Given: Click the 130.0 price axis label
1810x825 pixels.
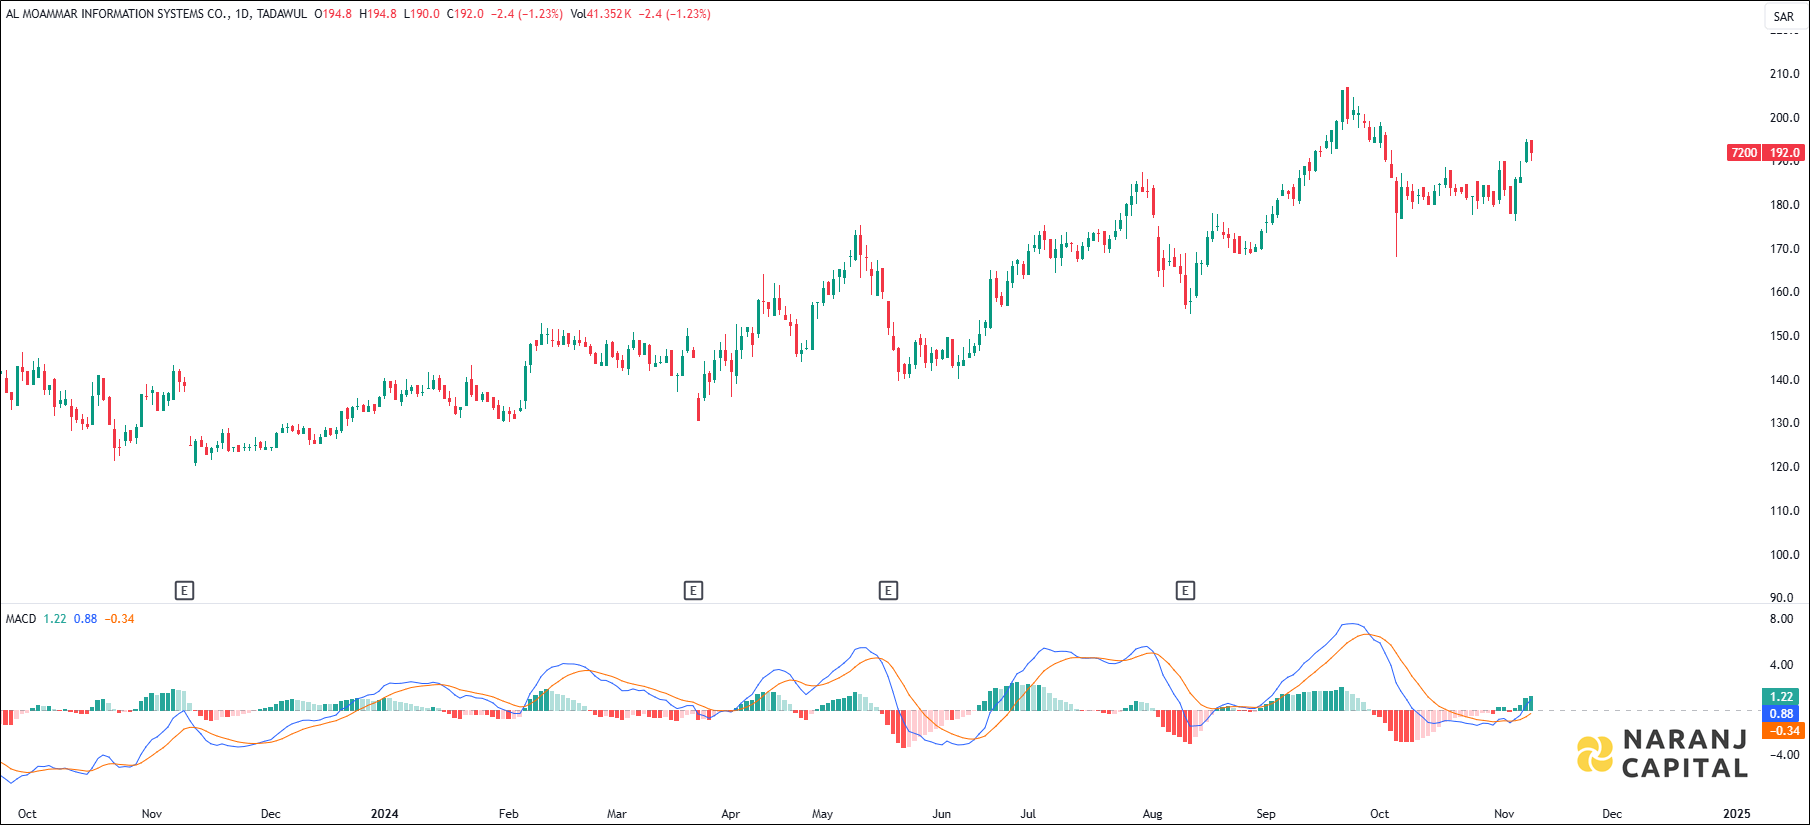Looking at the screenshot, I should (1784, 423).
